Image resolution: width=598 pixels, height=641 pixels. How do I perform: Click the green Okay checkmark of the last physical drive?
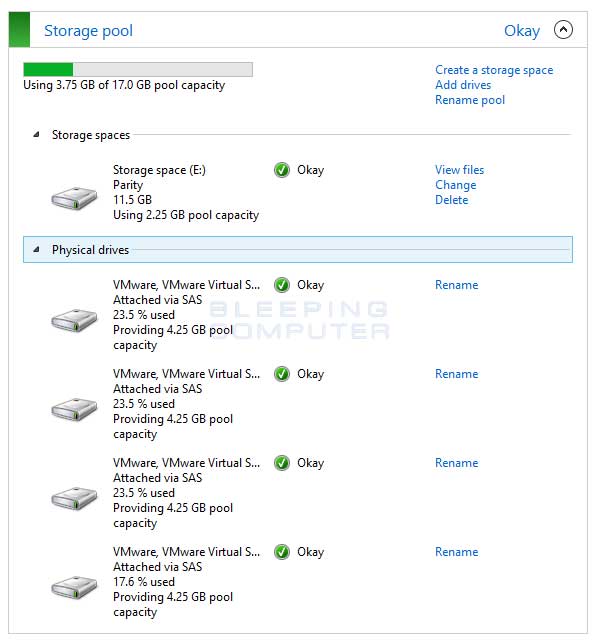click(x=282, y=552)
